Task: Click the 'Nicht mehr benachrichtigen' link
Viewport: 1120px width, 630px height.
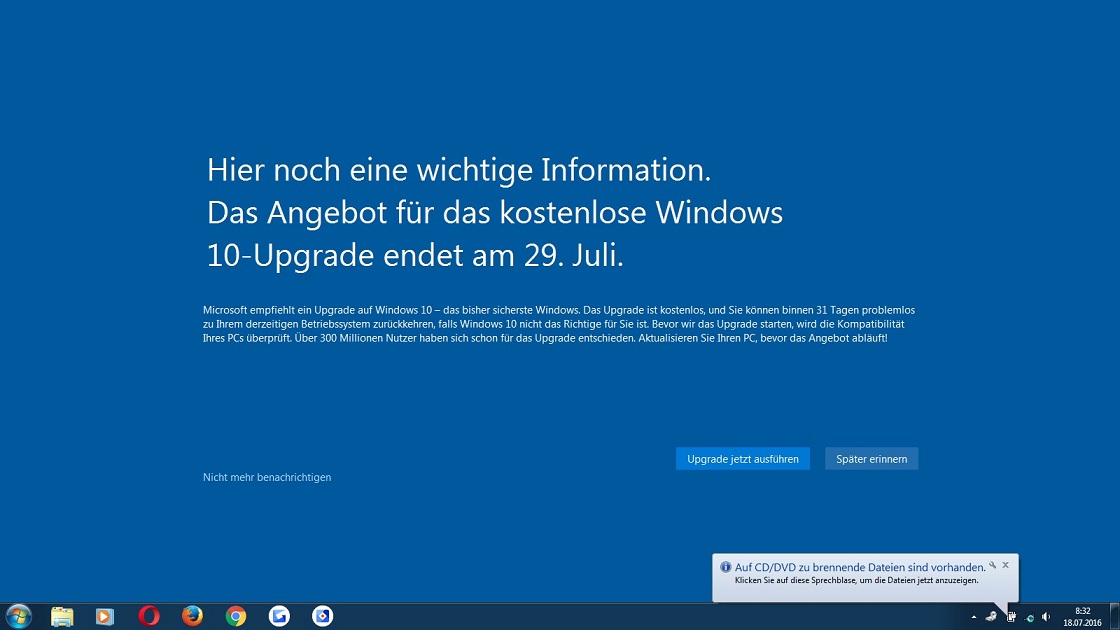Action: click(x=267, y=477)
